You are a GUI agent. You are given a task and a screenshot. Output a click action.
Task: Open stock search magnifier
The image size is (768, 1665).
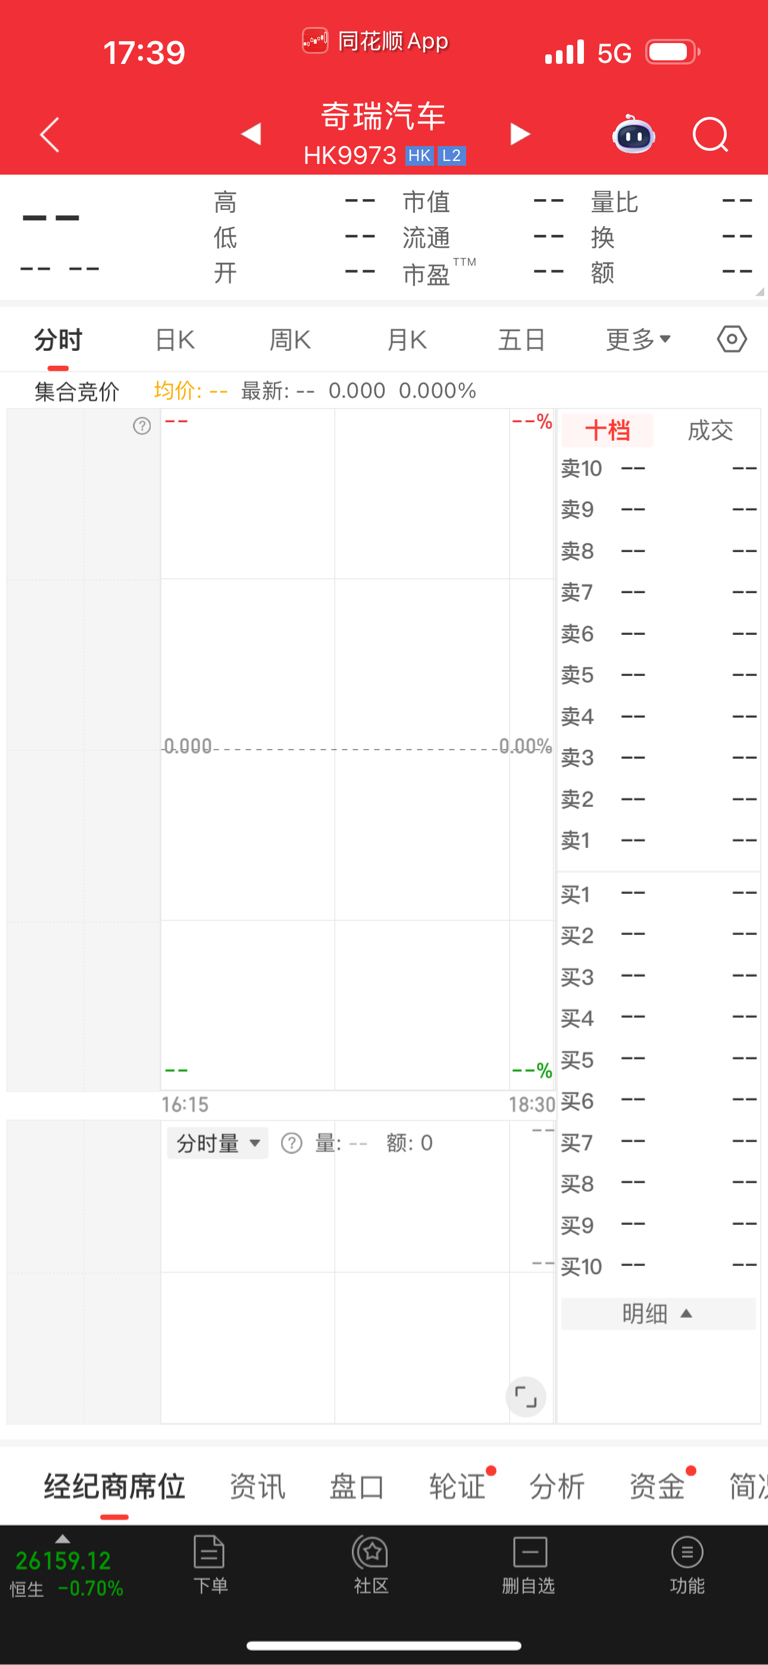[711, 134]
